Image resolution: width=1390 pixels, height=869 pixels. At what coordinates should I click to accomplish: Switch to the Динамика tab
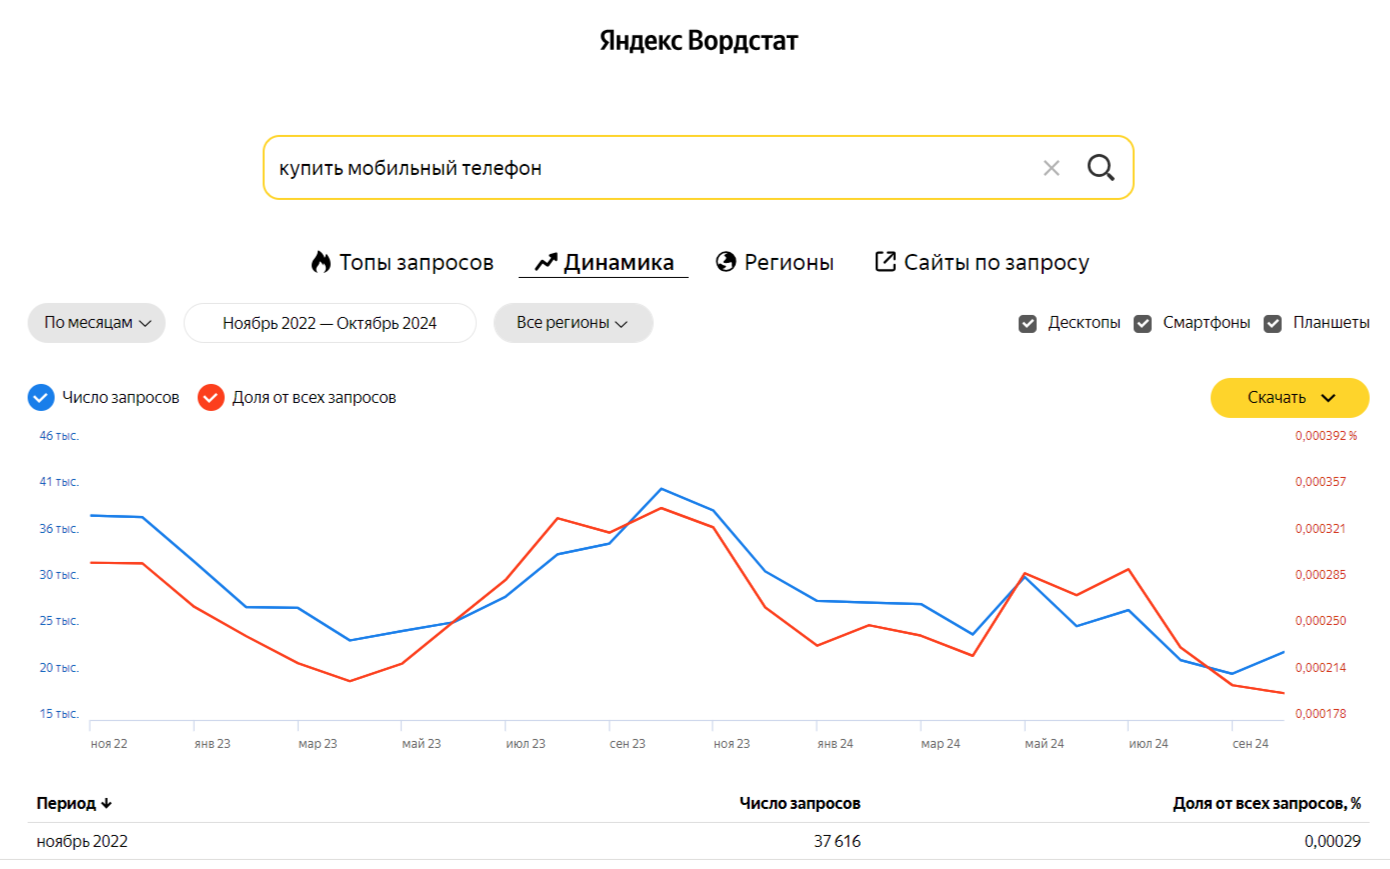click(x=604, y=262)
